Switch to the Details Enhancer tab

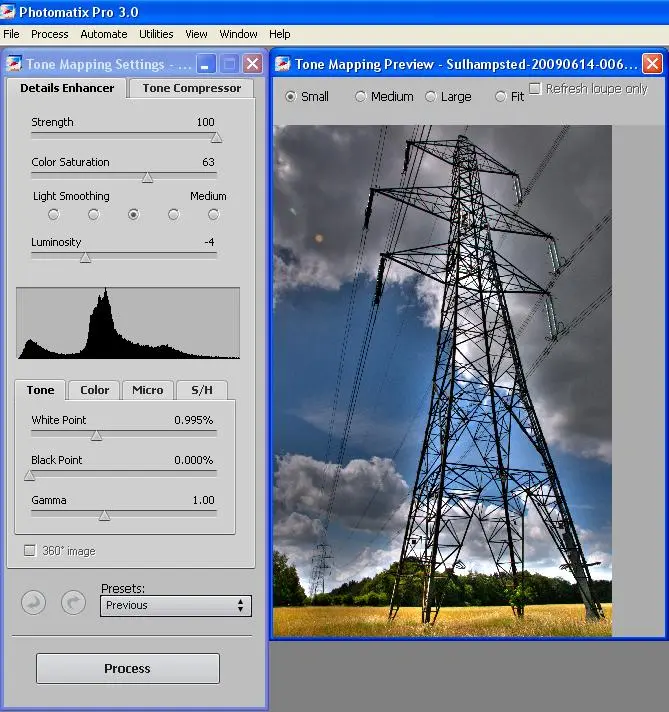pos(67,88)
